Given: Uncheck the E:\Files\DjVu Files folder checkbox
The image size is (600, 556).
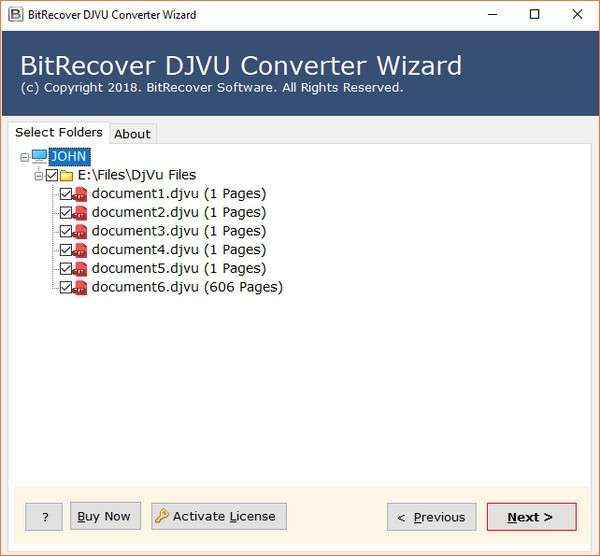Looking at the screenshot, I should (x=52, y=175).
